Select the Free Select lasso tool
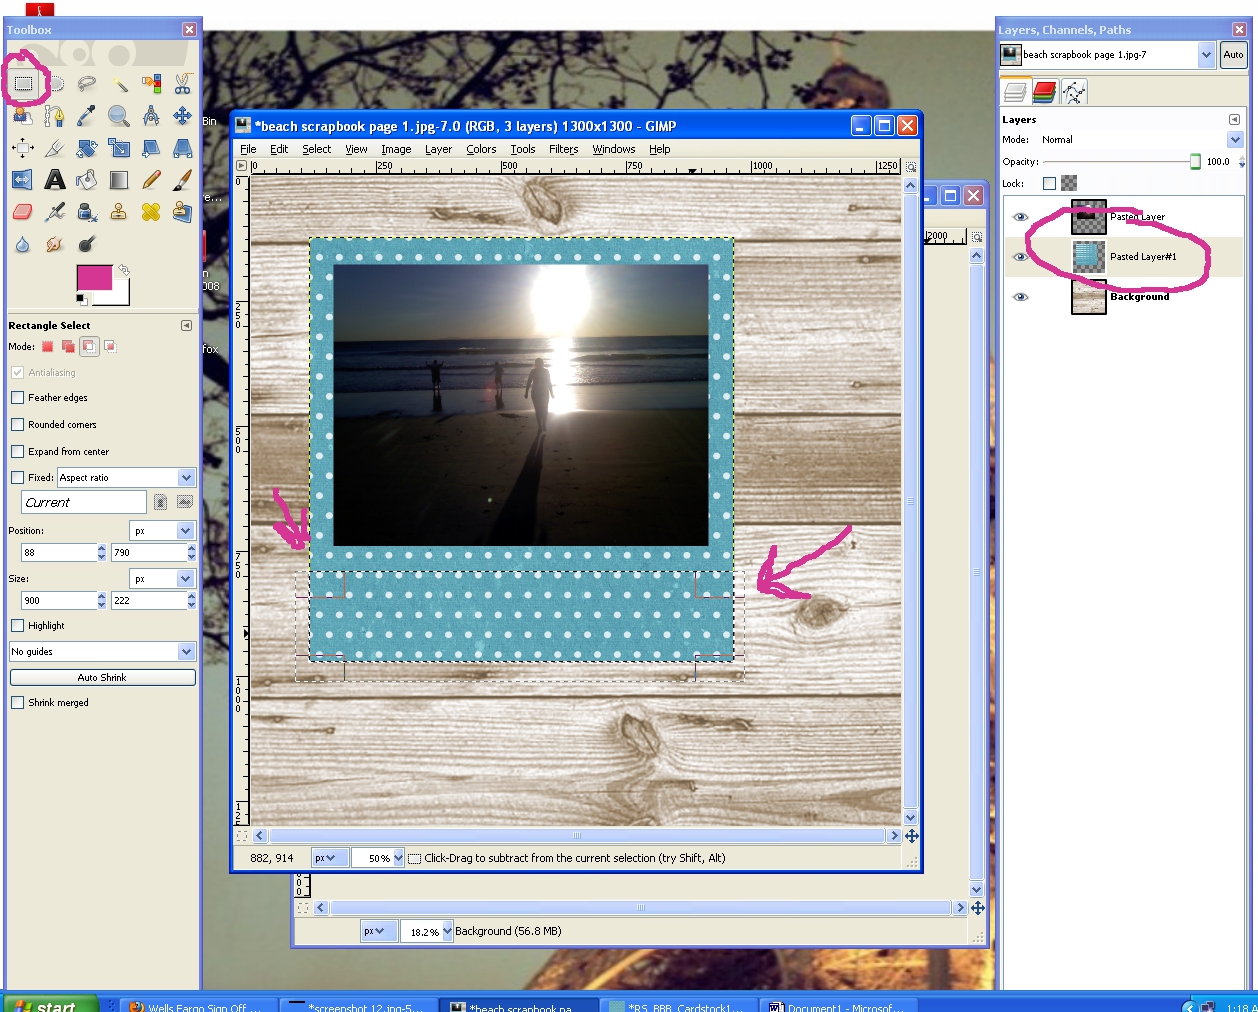This screenshot has width=1258, height=1012. pos(87,84)
